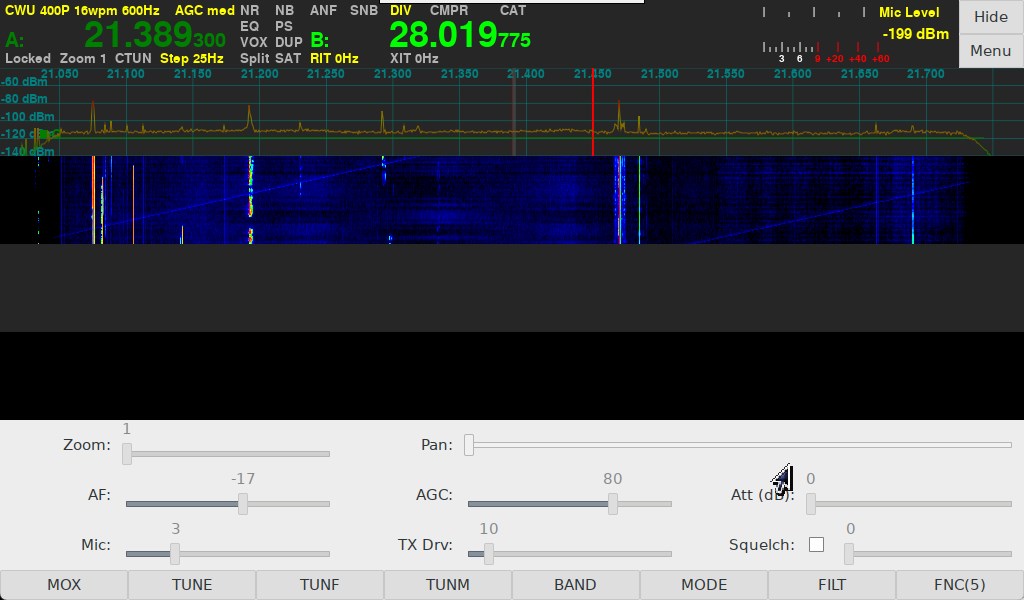This screenshot has height=600, width=1024.
Task: Click waterfall trace near 21.450
Action: tap(619, 200)
